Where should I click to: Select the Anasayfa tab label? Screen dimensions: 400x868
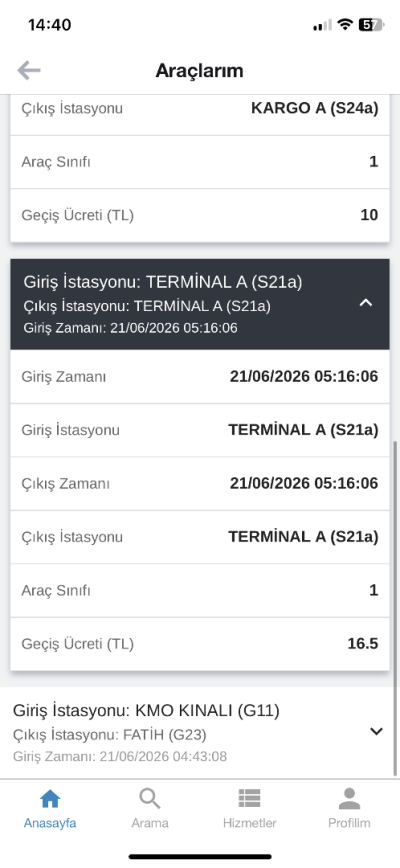[50, 823]
